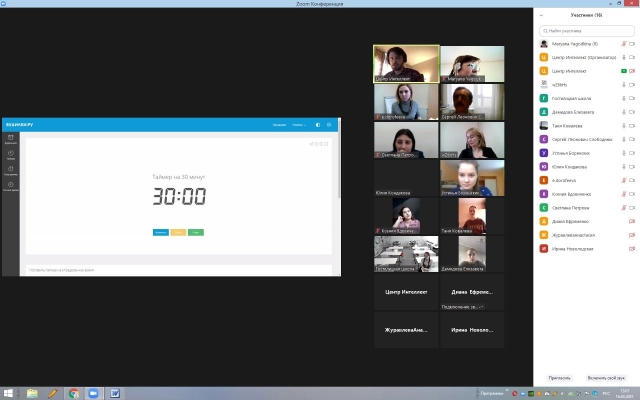
Task: Click camera icon in Центр Интеллект (Организатор) row
Action: coord(632,58)
